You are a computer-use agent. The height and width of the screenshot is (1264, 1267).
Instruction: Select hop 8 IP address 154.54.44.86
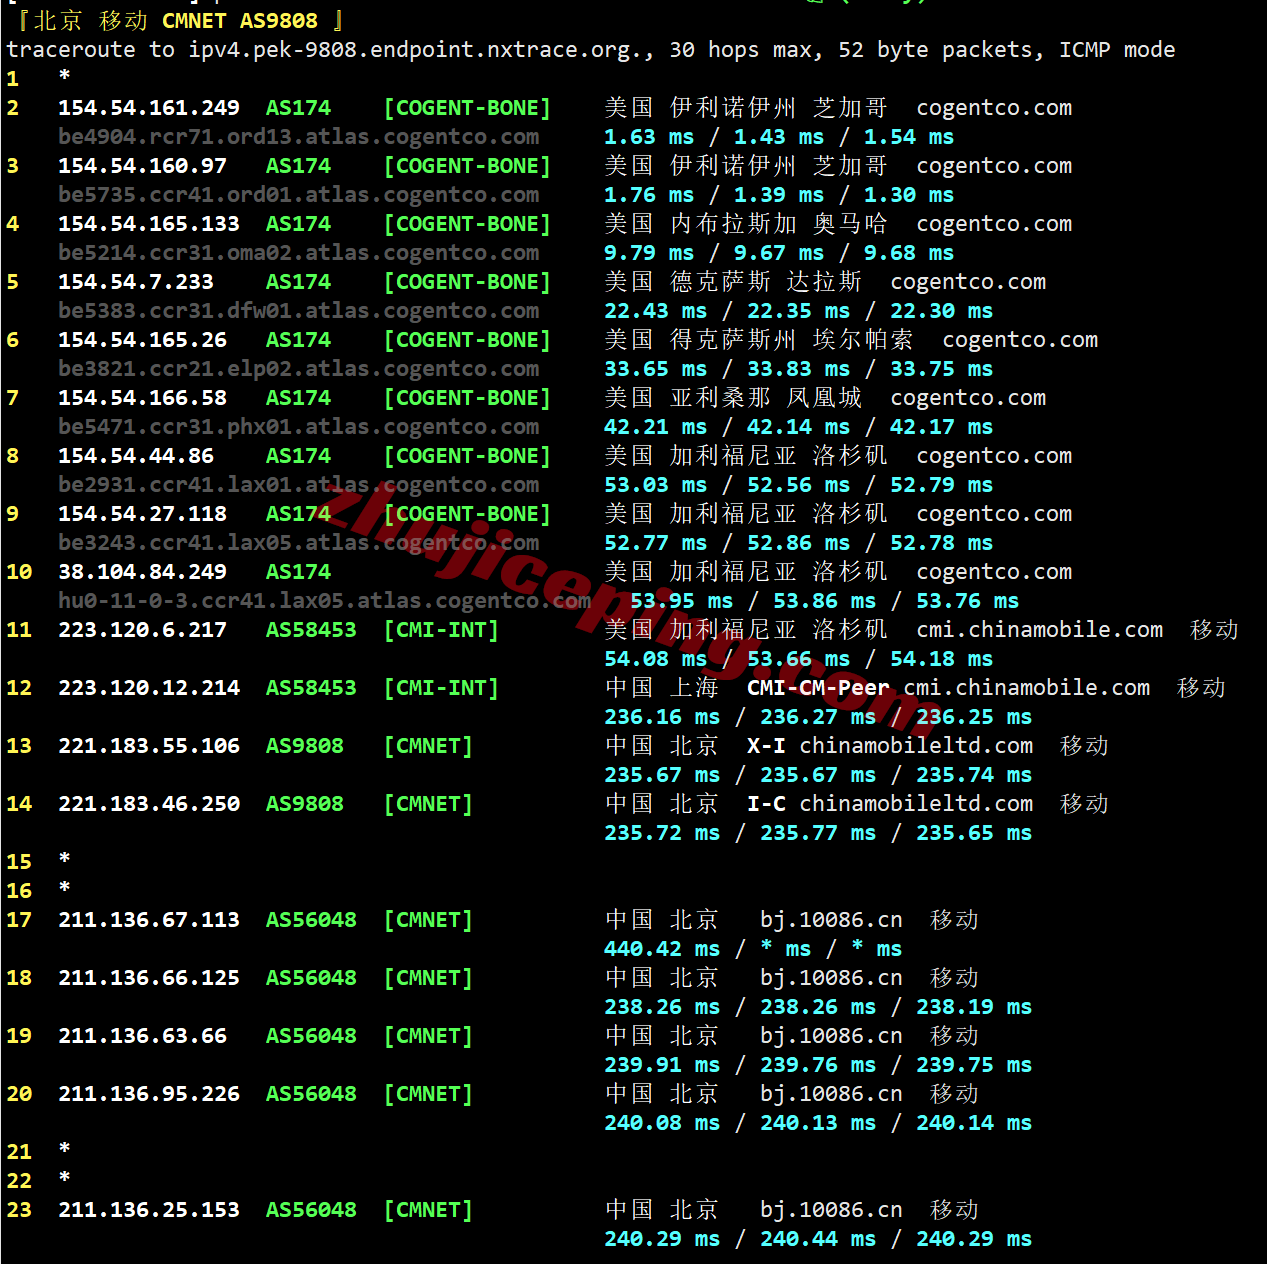(x=136, y=456)
